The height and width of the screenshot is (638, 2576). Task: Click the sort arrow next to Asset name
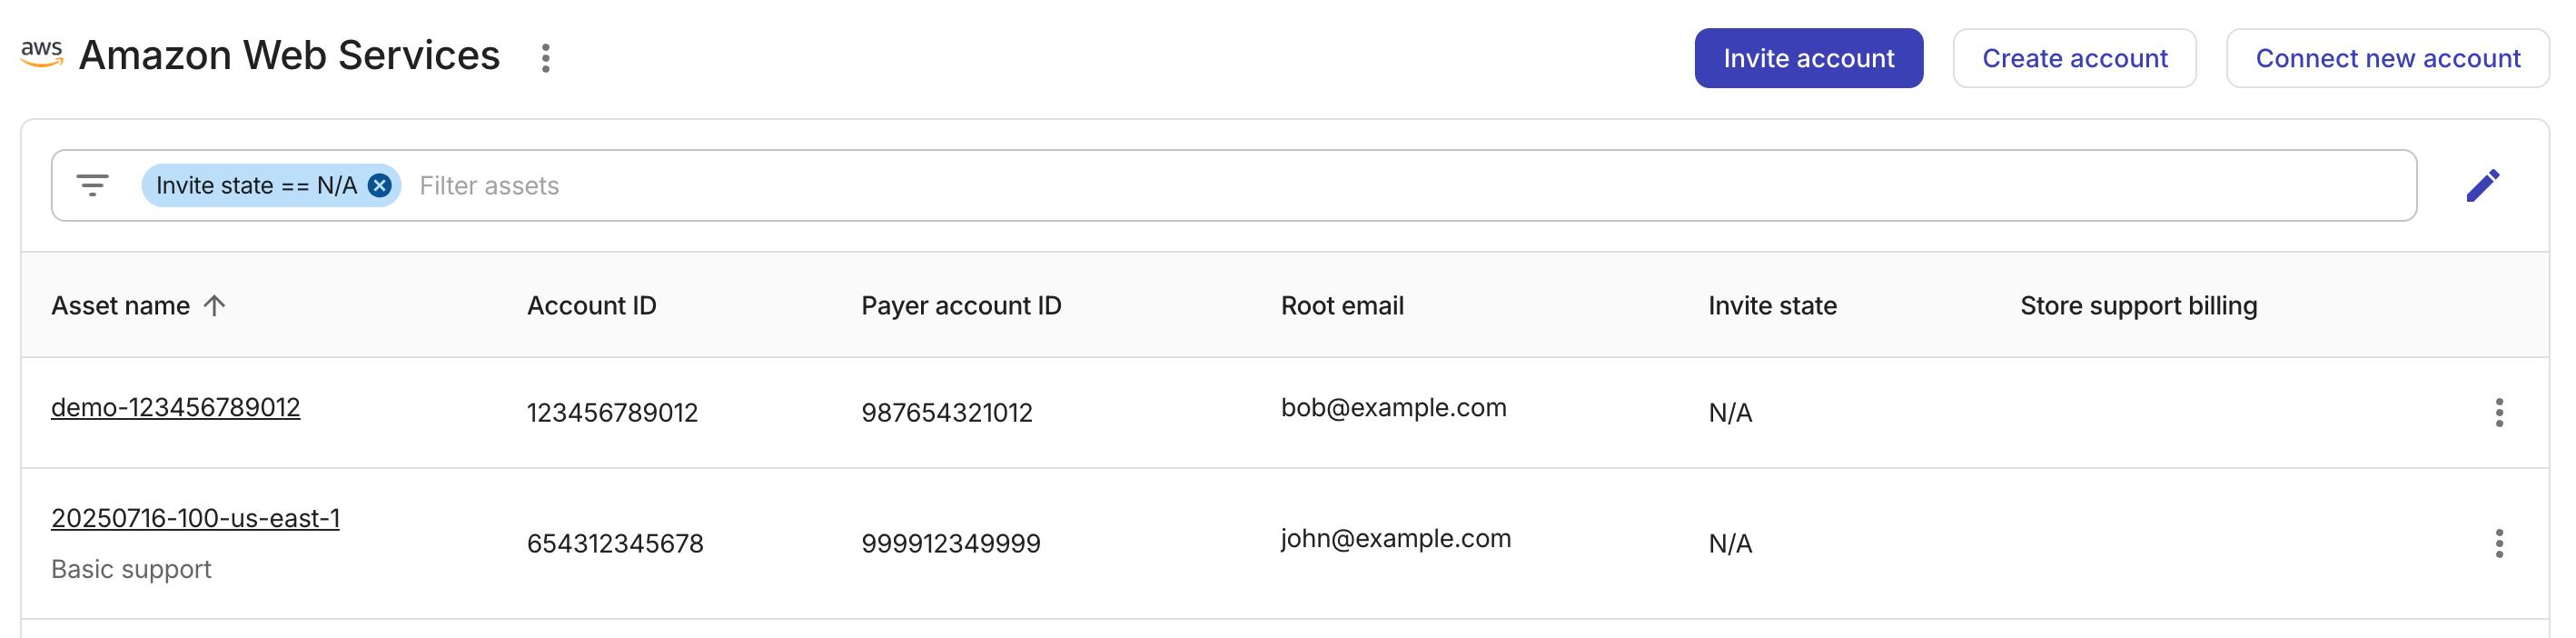coord(214,305)
